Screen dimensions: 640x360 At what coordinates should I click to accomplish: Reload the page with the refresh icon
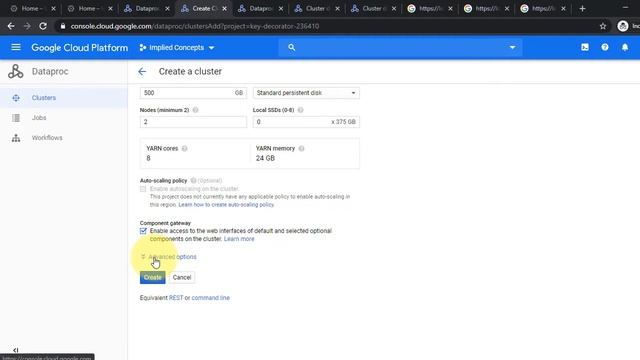point(43,26)
